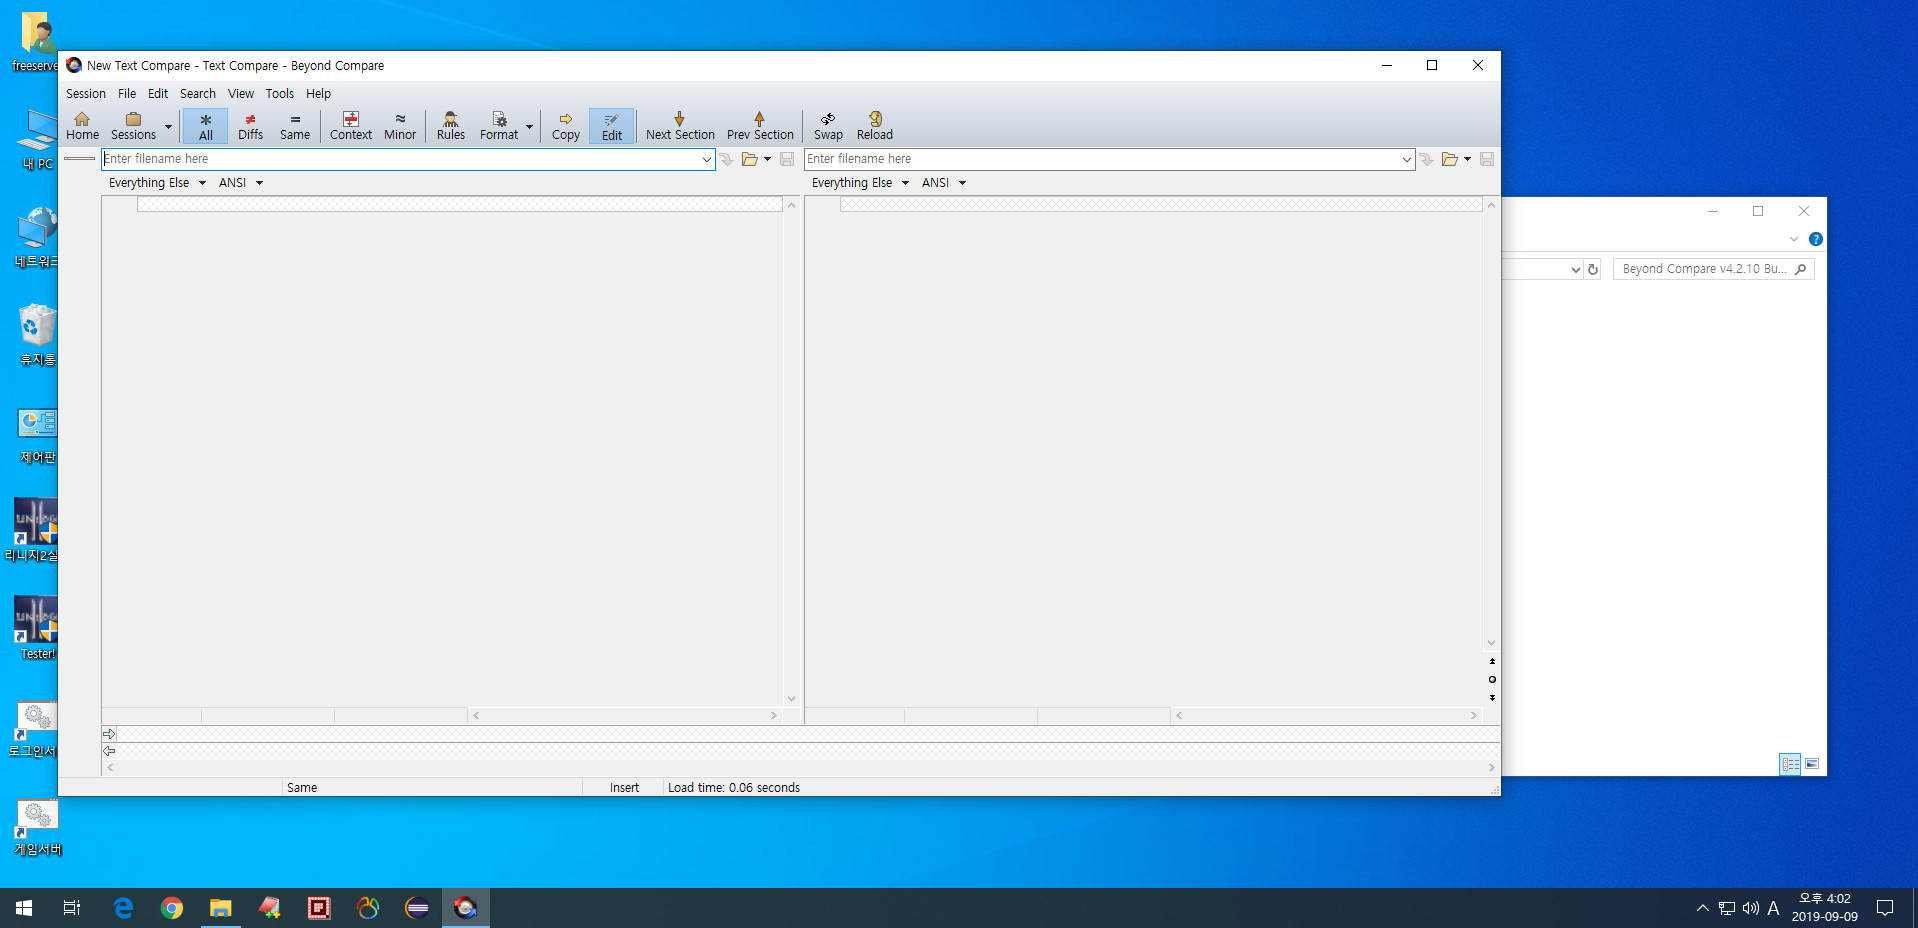Expand left filename history dropdown
The image size is (1918, 928).
click(x=707, y=159)
